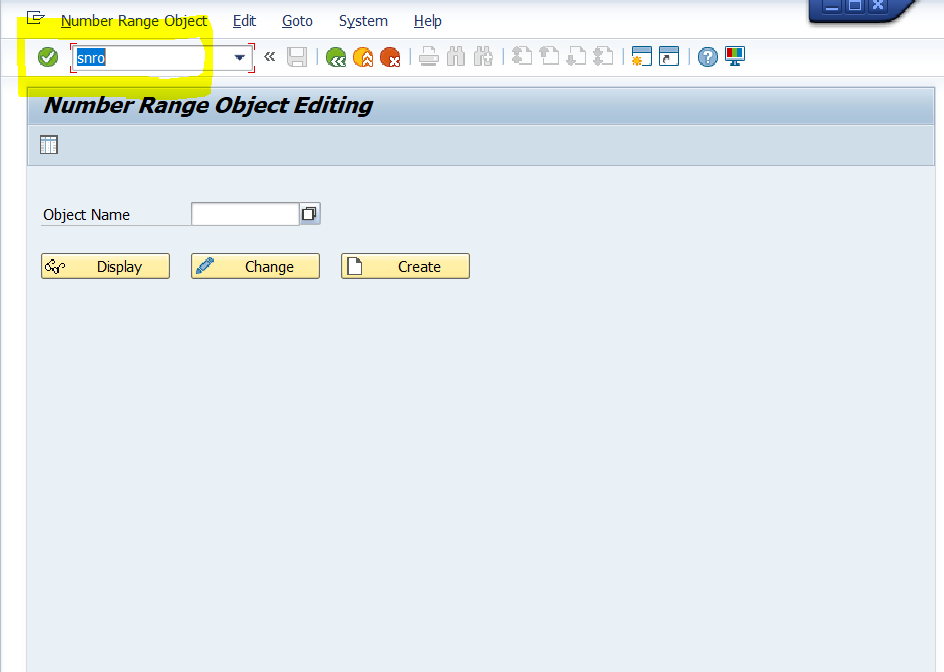
Task: Click the First Page icon
Action: 522,57
